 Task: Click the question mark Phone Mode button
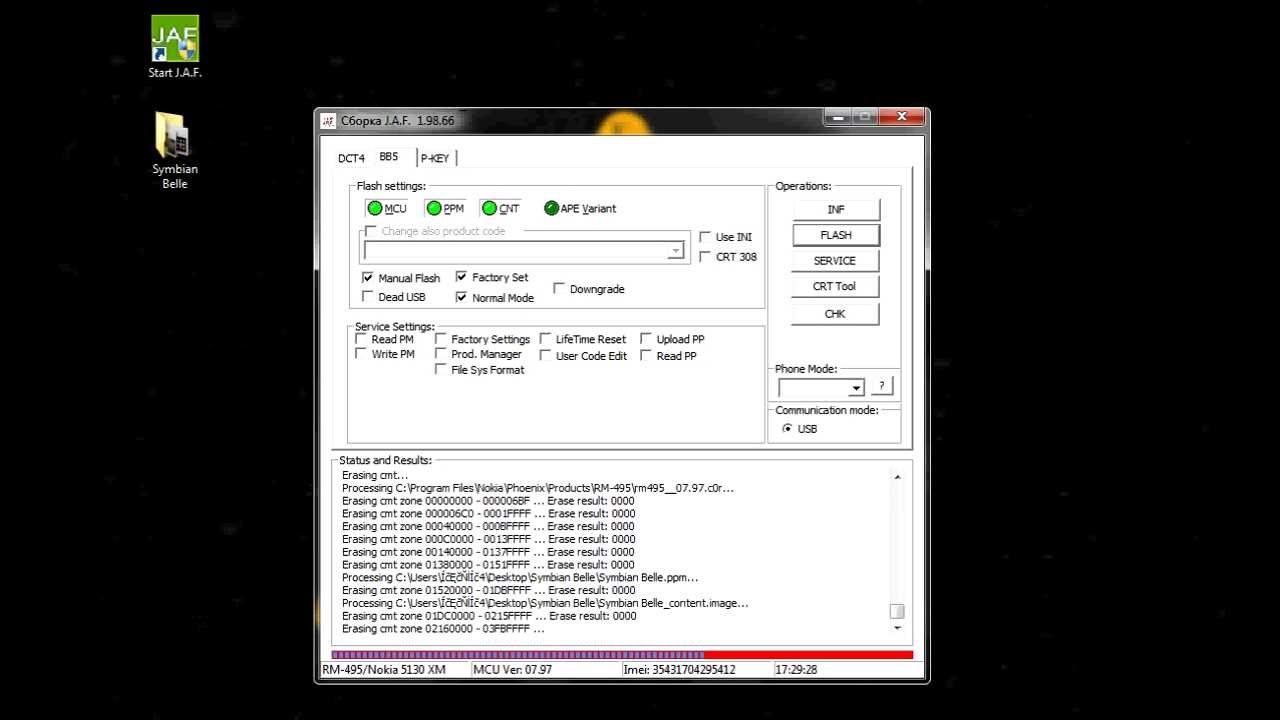pyautogui.click(x=881, y=386)
